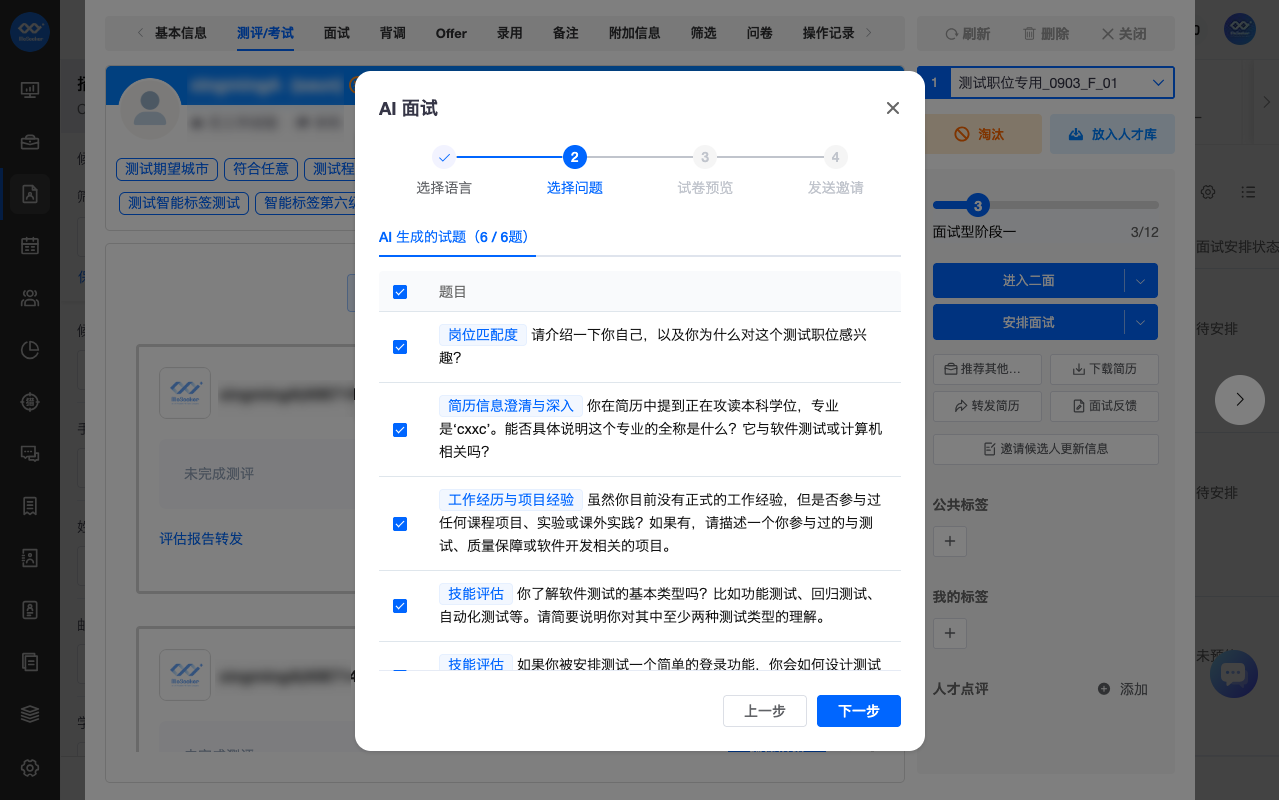Click step 4 发送邀请 indicator
The image size is (1279, 800).
(x=835, y=157)
